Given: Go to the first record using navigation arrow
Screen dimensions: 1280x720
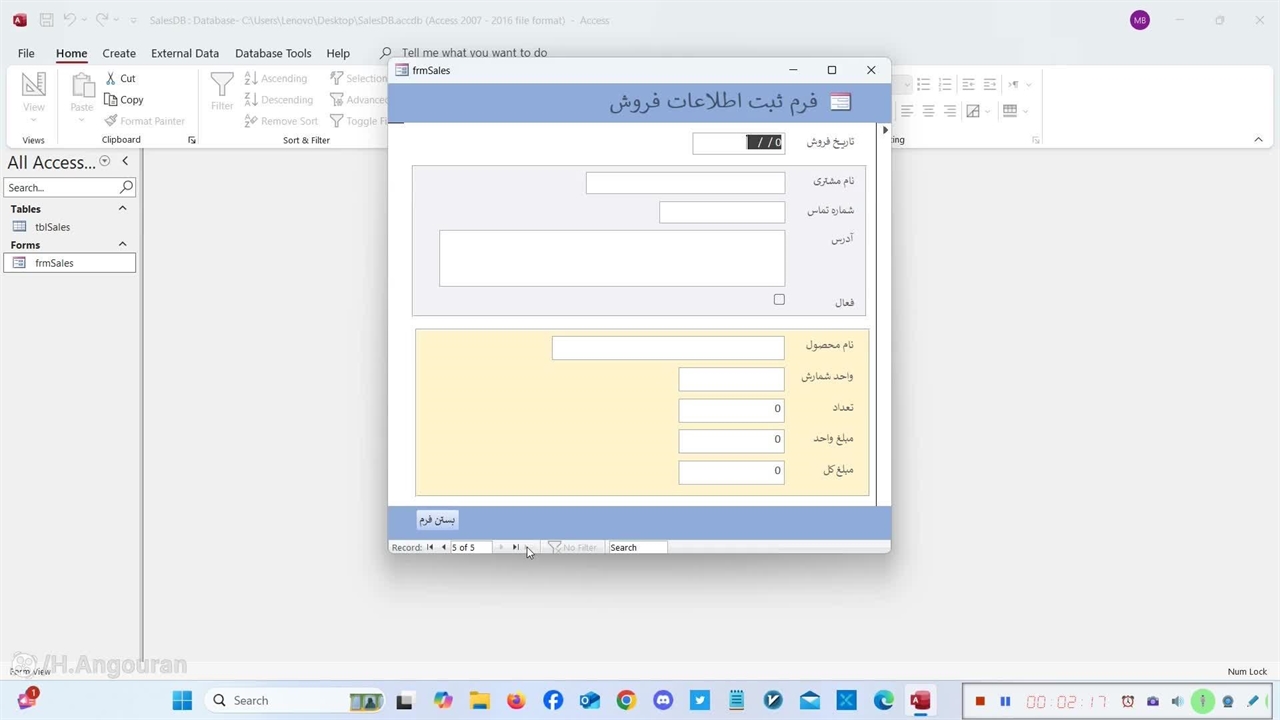Looking at the screenshot, I should point(430,547).
